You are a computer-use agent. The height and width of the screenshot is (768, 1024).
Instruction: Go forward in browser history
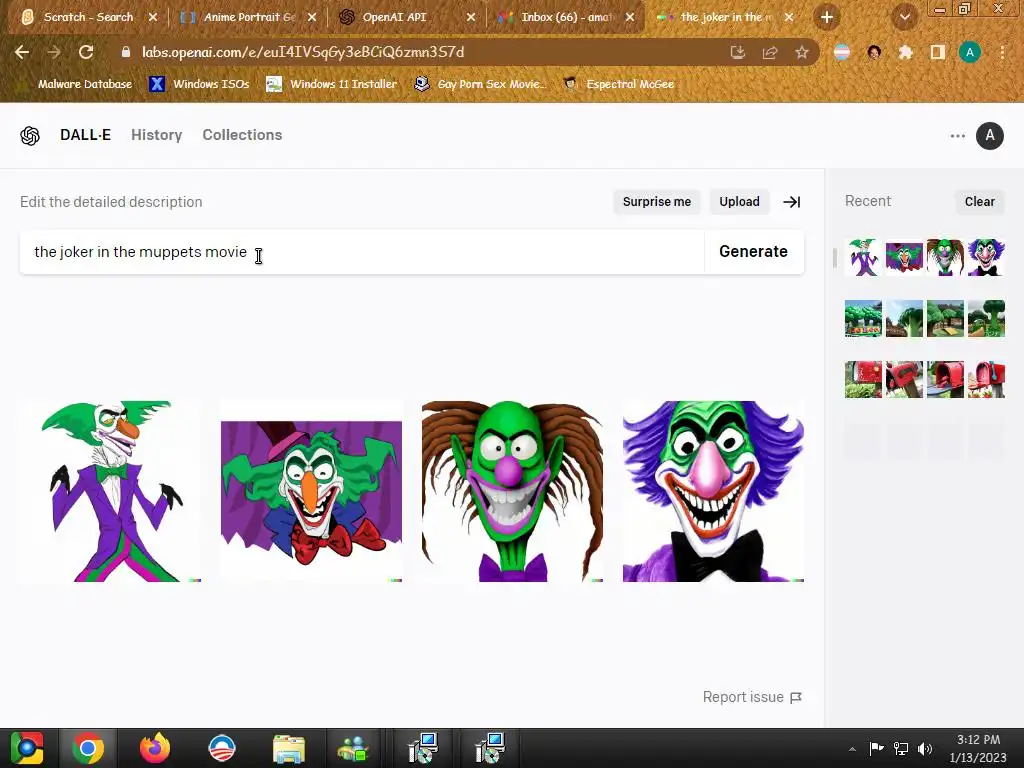[54, 52]
